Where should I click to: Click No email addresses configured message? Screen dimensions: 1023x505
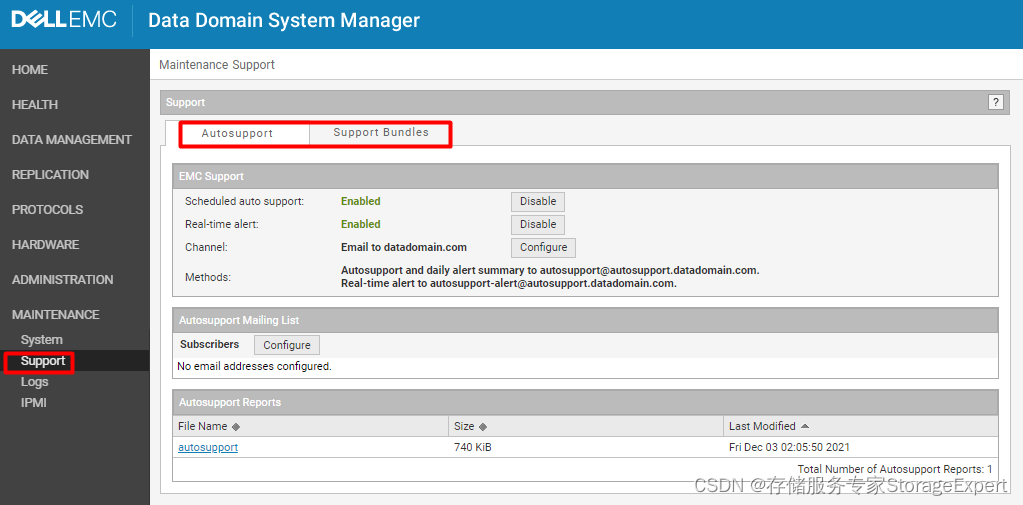coord(254,367)
